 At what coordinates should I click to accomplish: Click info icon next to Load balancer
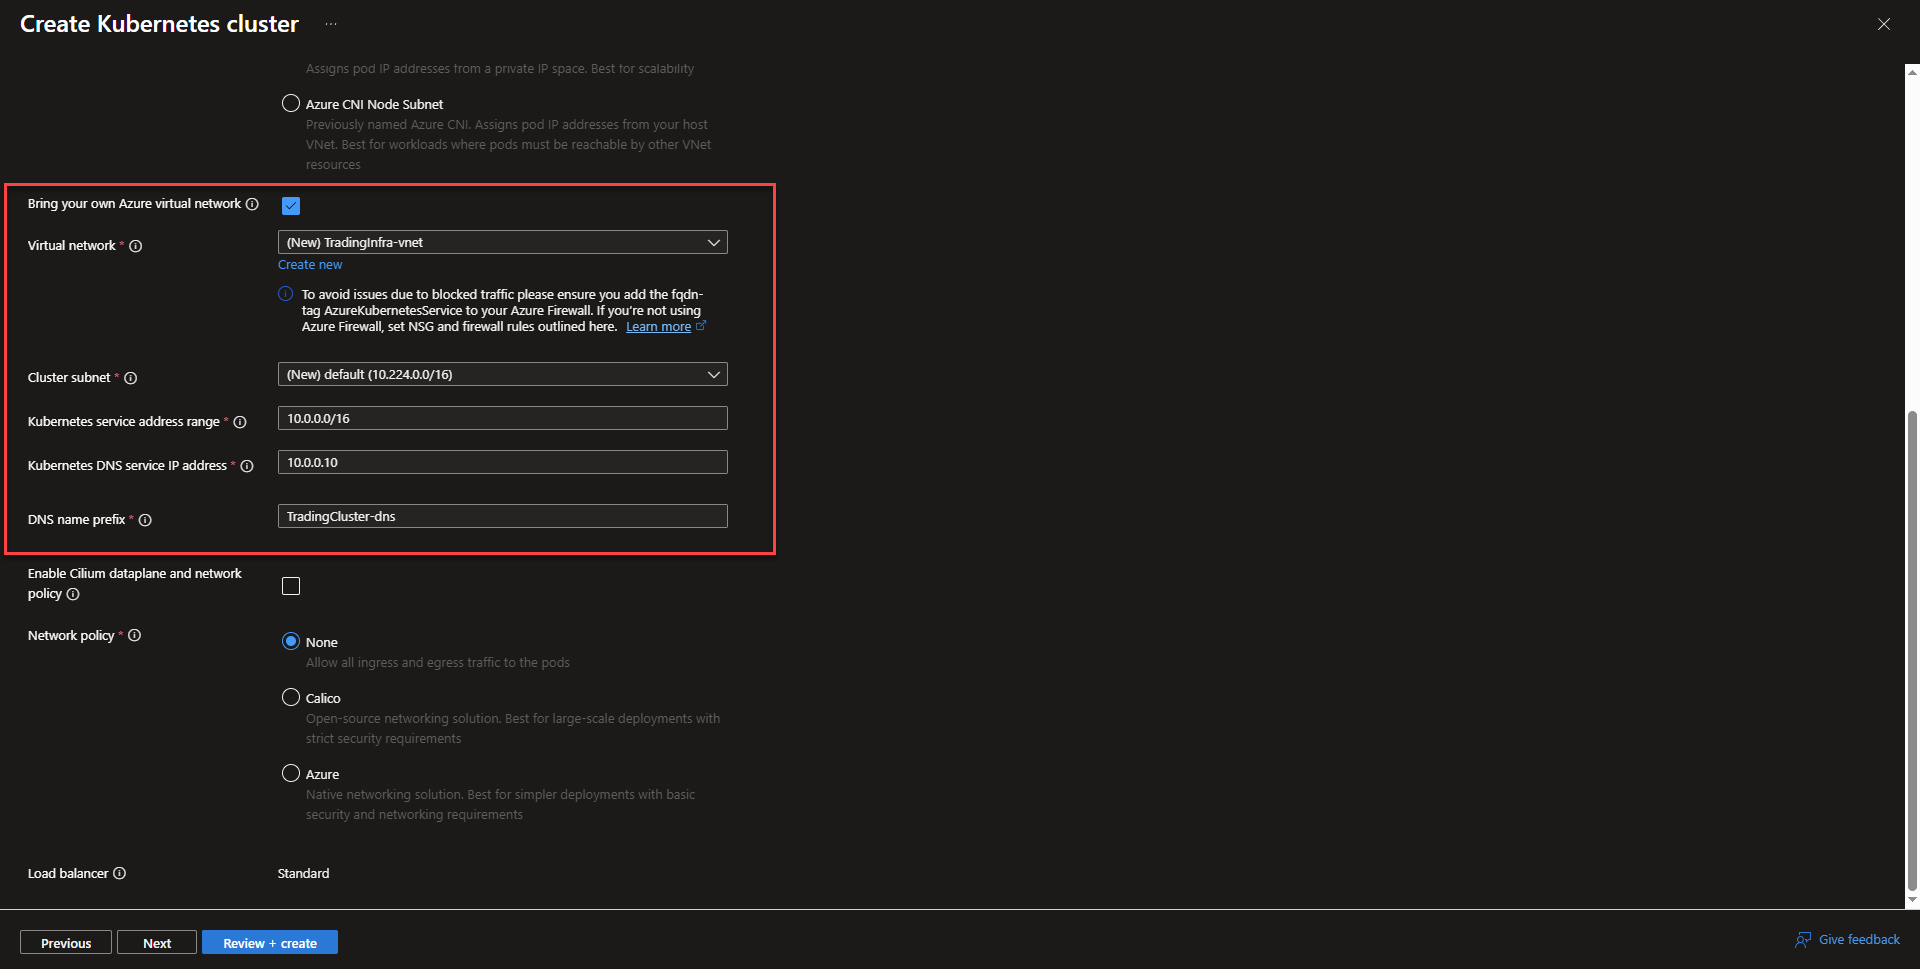pyautogui.click(x=120, y=874)
